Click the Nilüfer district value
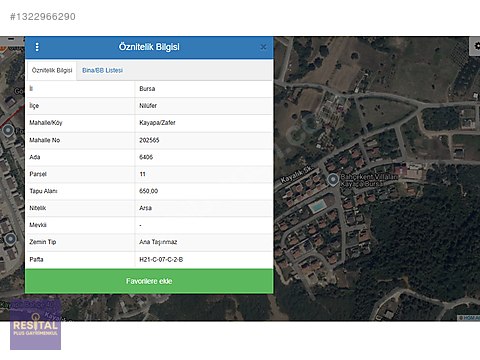Viewport: 480px width, 360px height. [x=148, y=106]
